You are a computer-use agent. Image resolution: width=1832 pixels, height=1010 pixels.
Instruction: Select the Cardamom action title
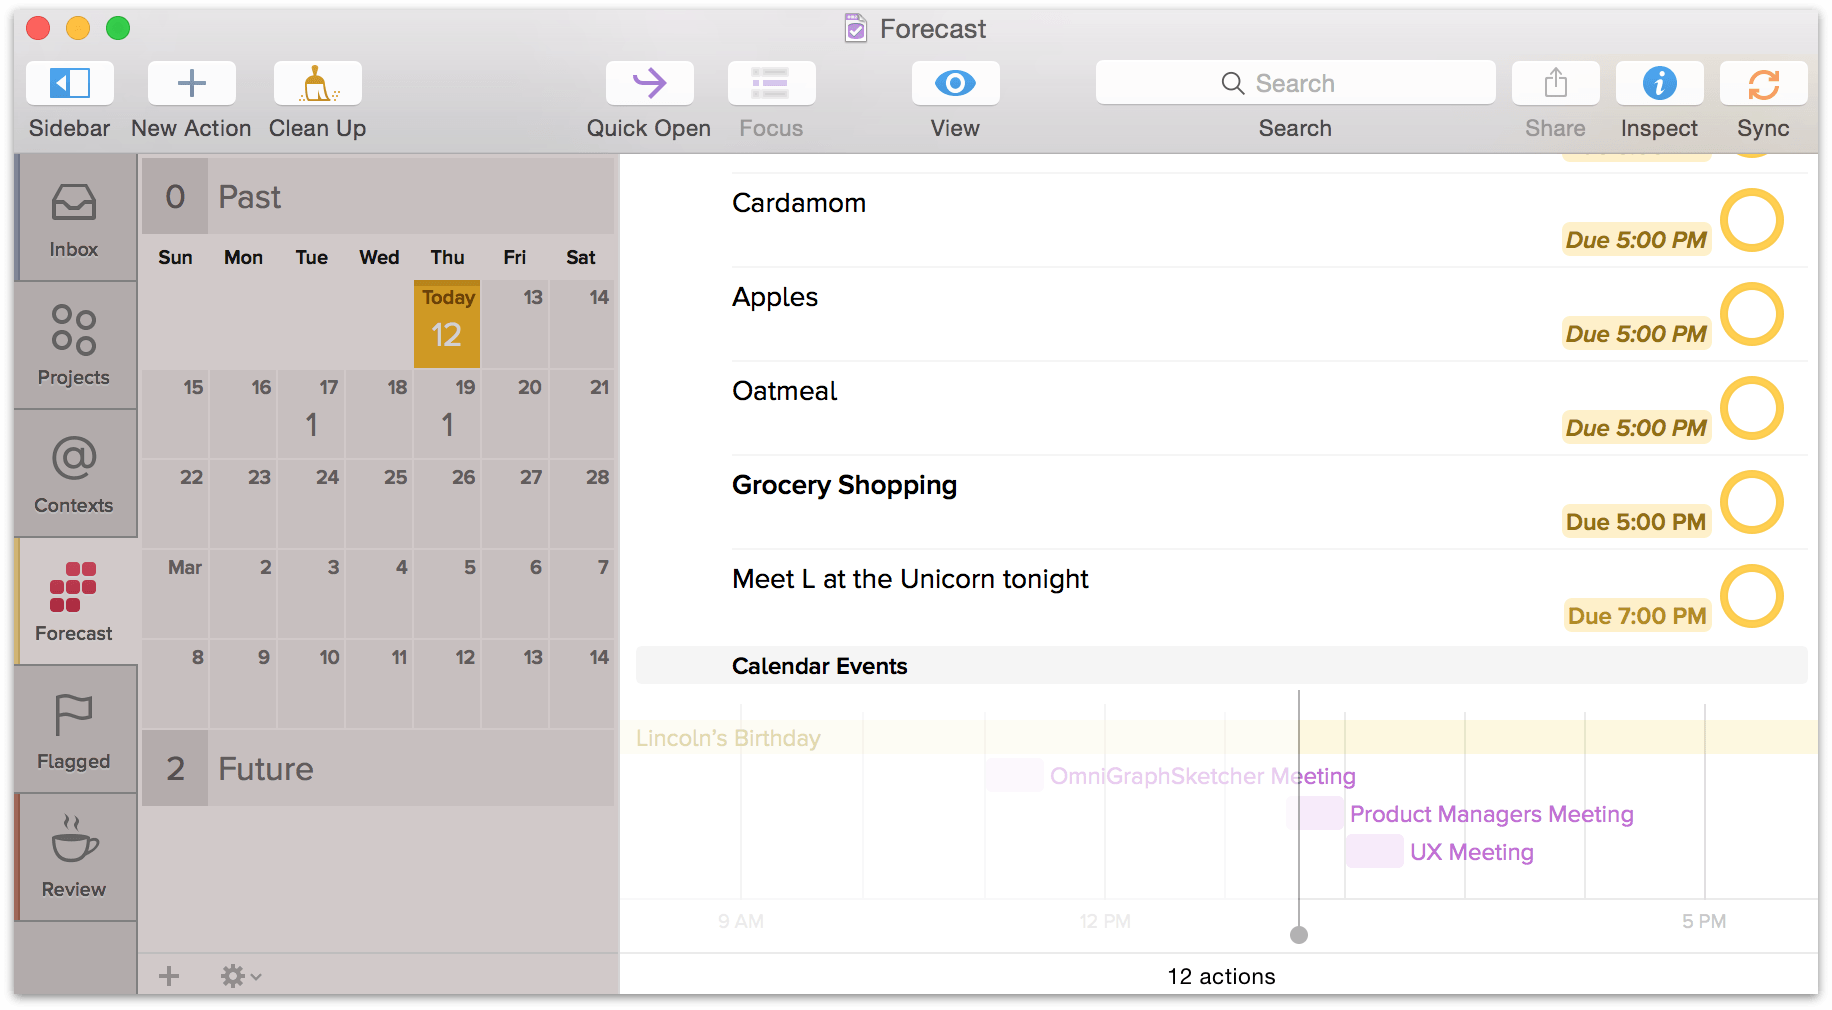(x=799, y=203)
